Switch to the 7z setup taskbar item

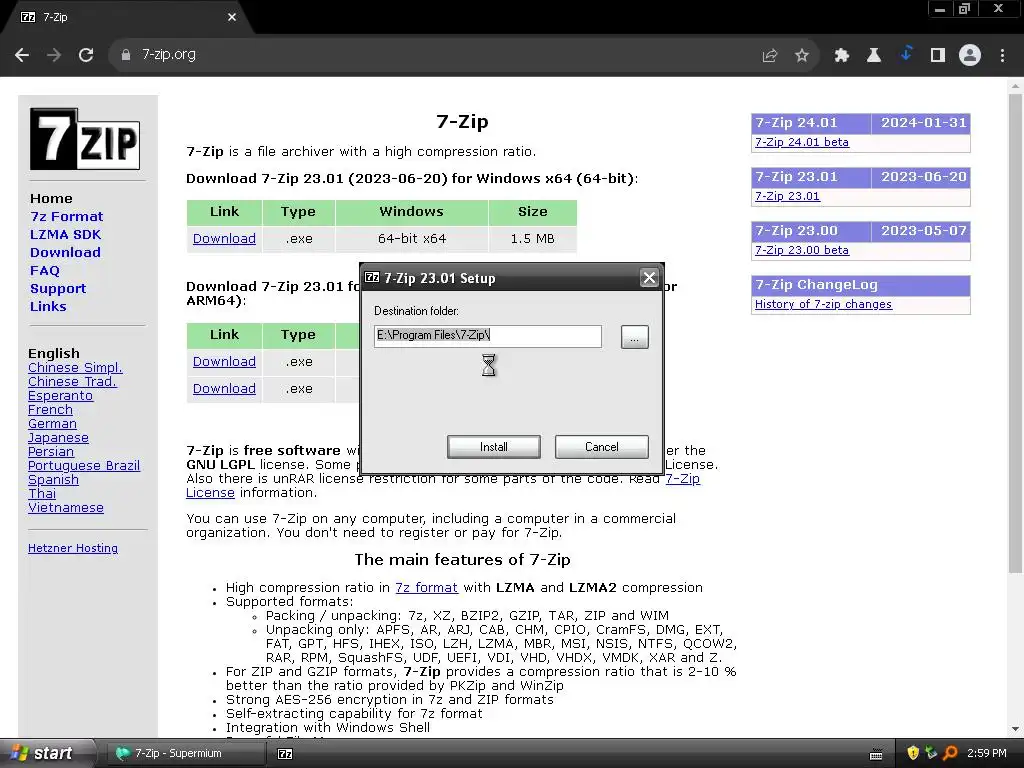pos(285,754)
